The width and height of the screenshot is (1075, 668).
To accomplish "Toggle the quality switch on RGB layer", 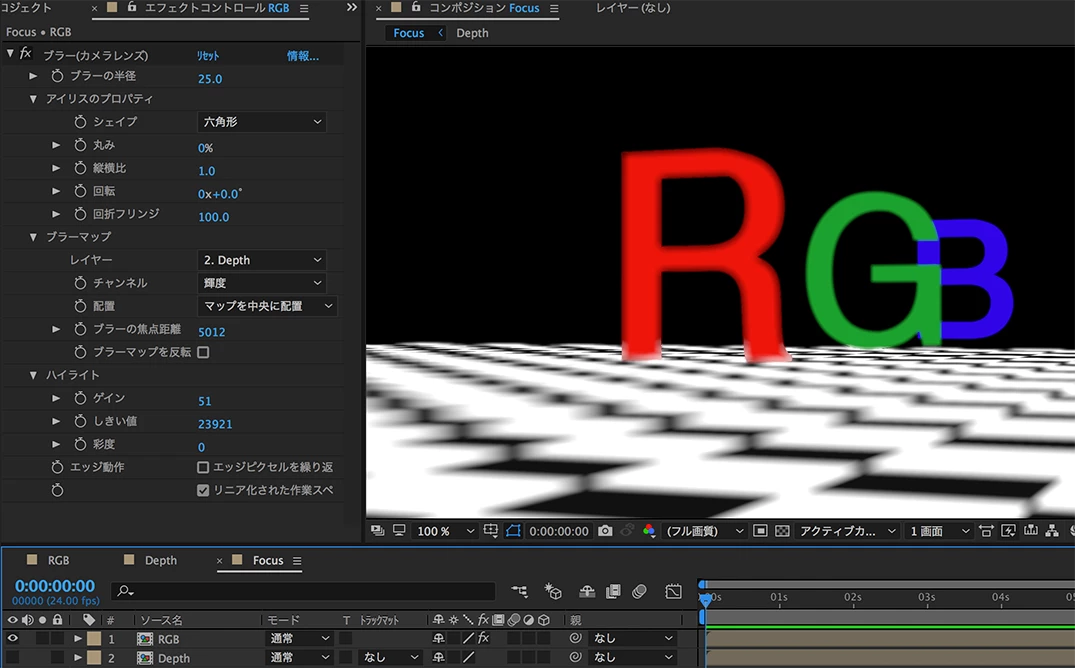I will [x=468, y=638].
